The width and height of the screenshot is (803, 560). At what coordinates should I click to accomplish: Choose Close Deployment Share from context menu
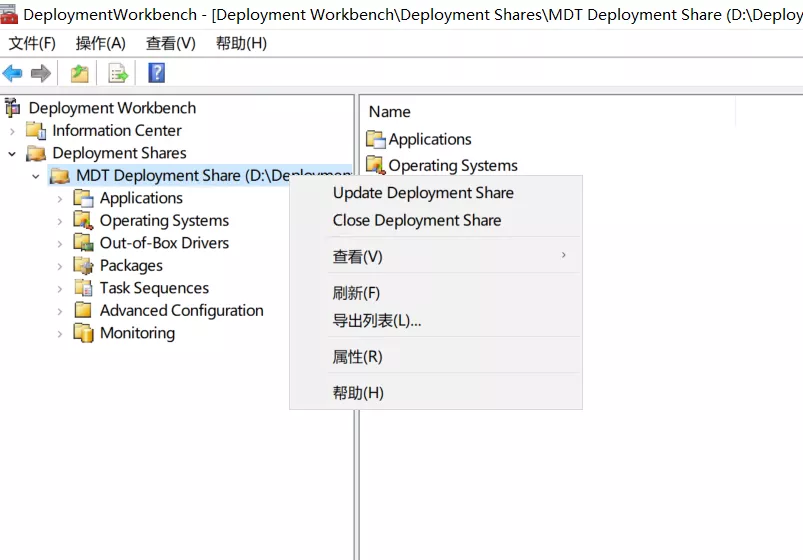pos(417,220)
